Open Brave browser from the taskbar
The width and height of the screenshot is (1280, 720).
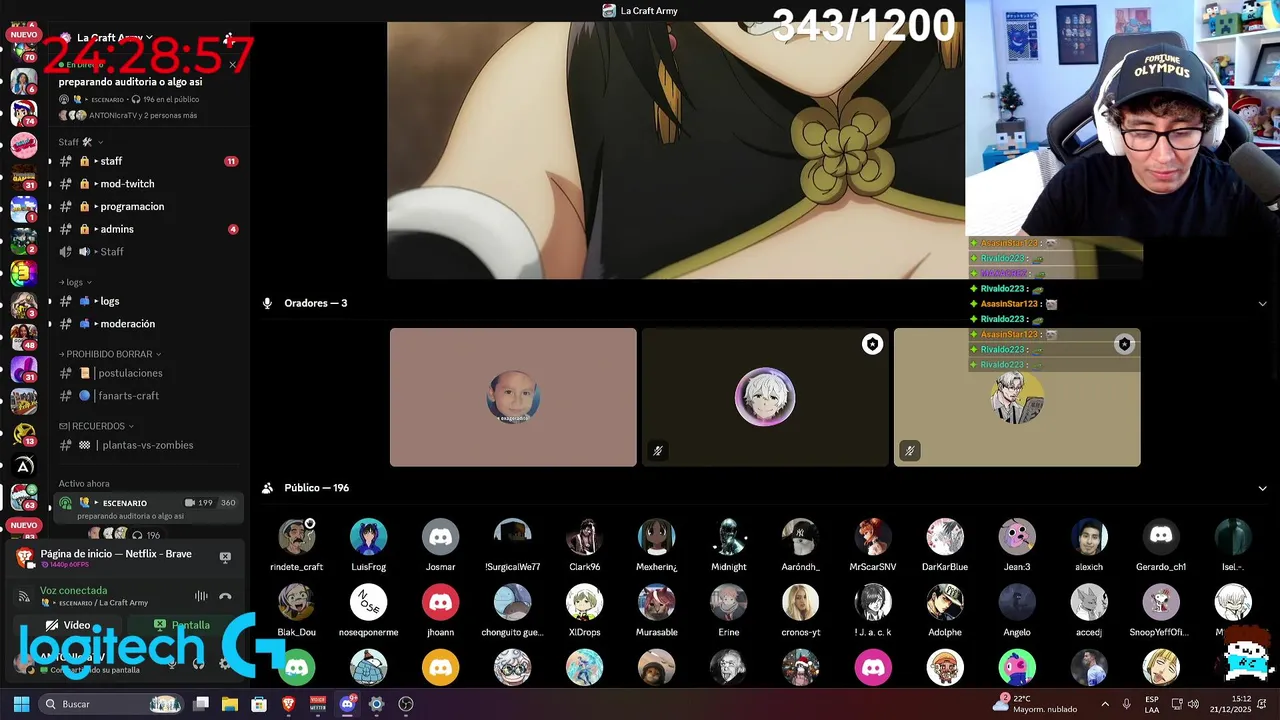click(x=288, y=704)
